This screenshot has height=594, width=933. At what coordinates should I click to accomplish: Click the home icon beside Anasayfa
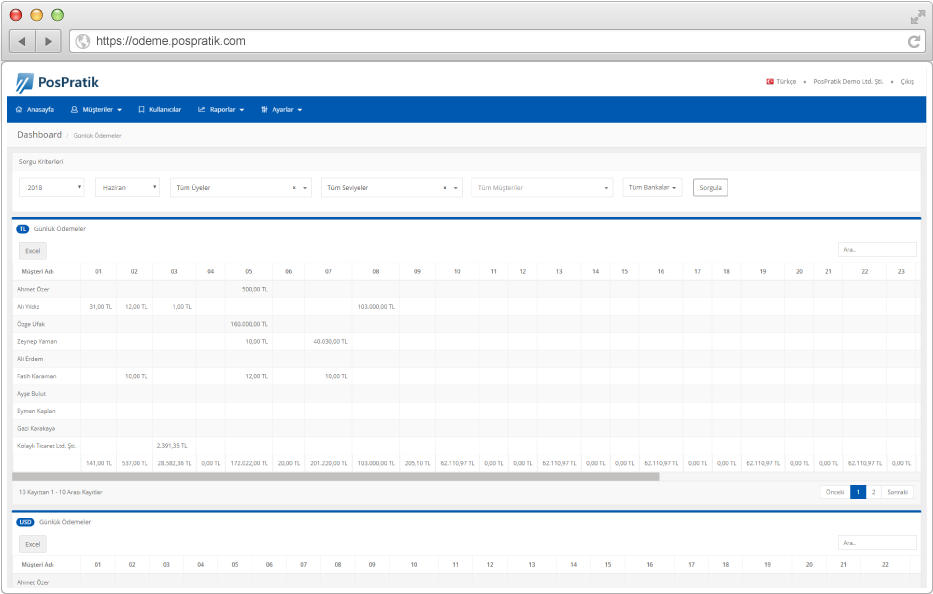[x=19, y=110]
